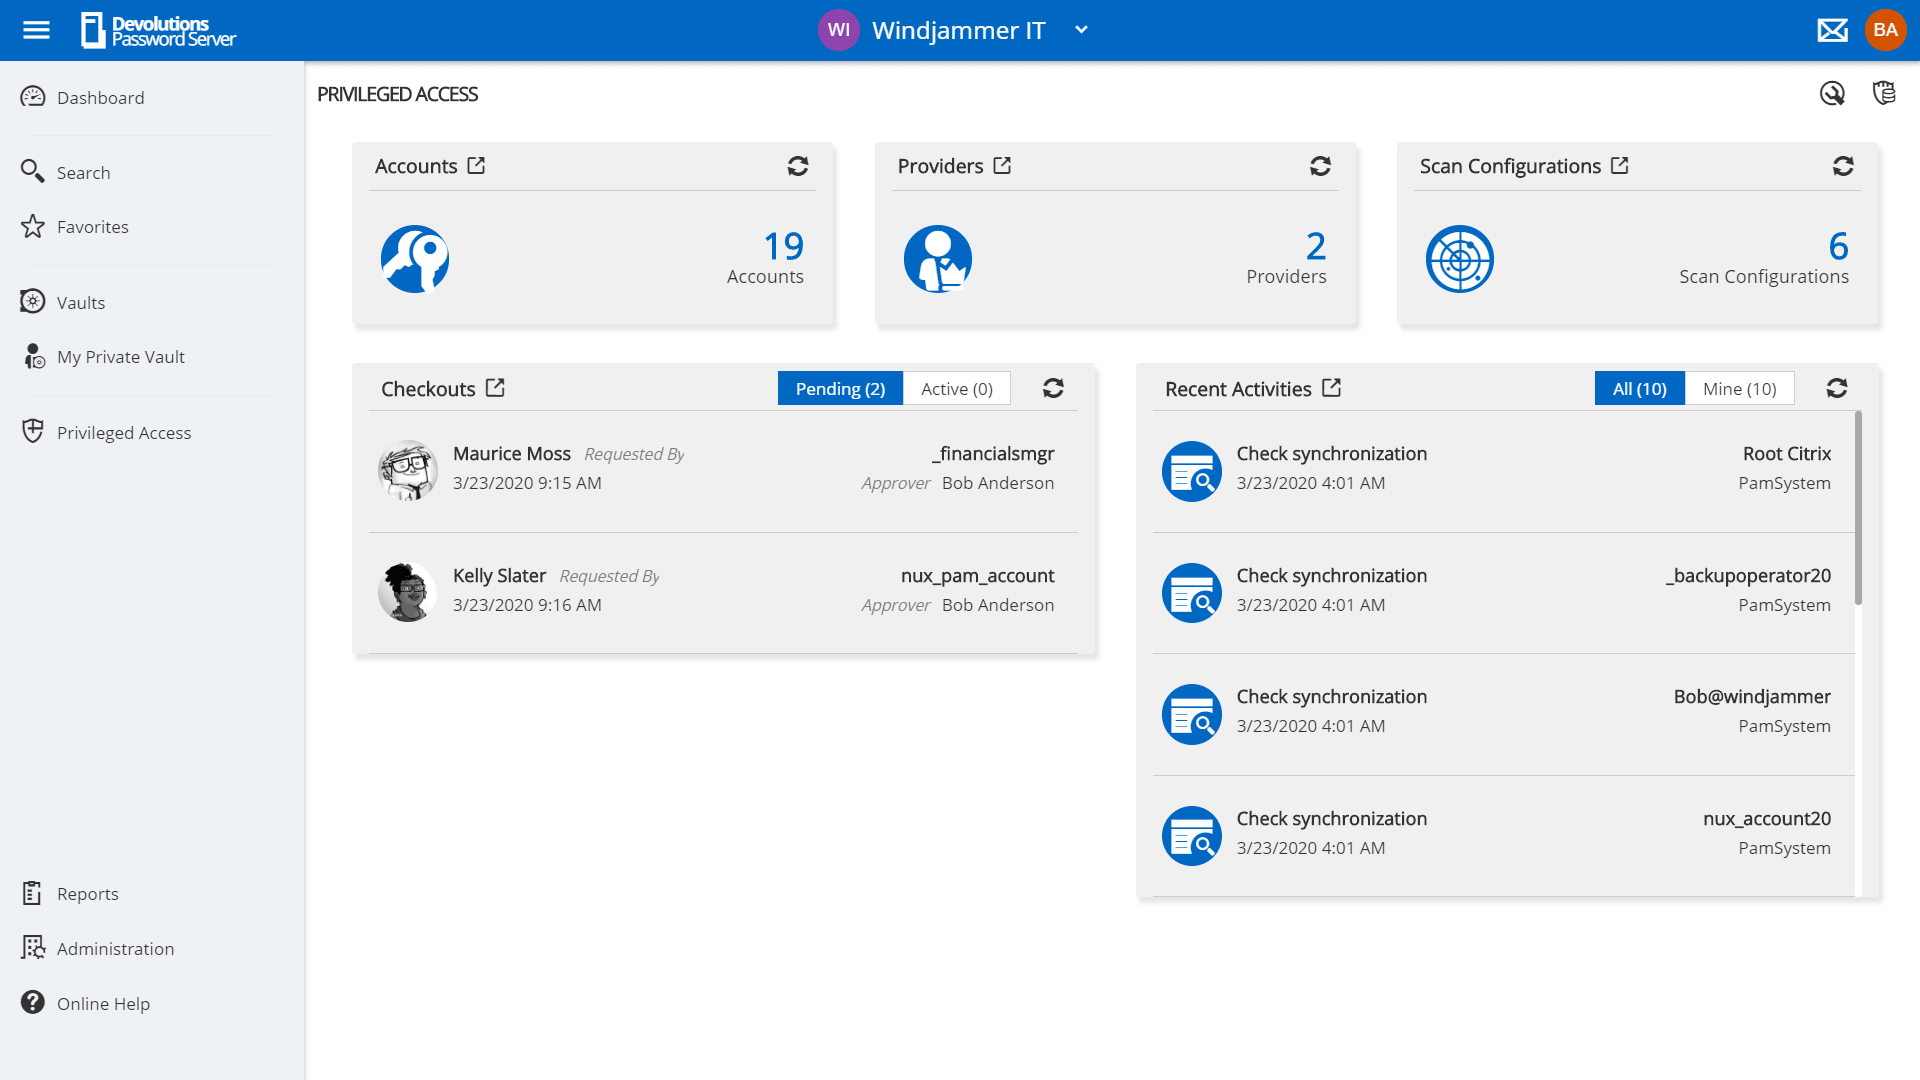The image size is (1920, 1080).
Task: Refresh the Recent Activities list
Action: [x=1836, y=388]
